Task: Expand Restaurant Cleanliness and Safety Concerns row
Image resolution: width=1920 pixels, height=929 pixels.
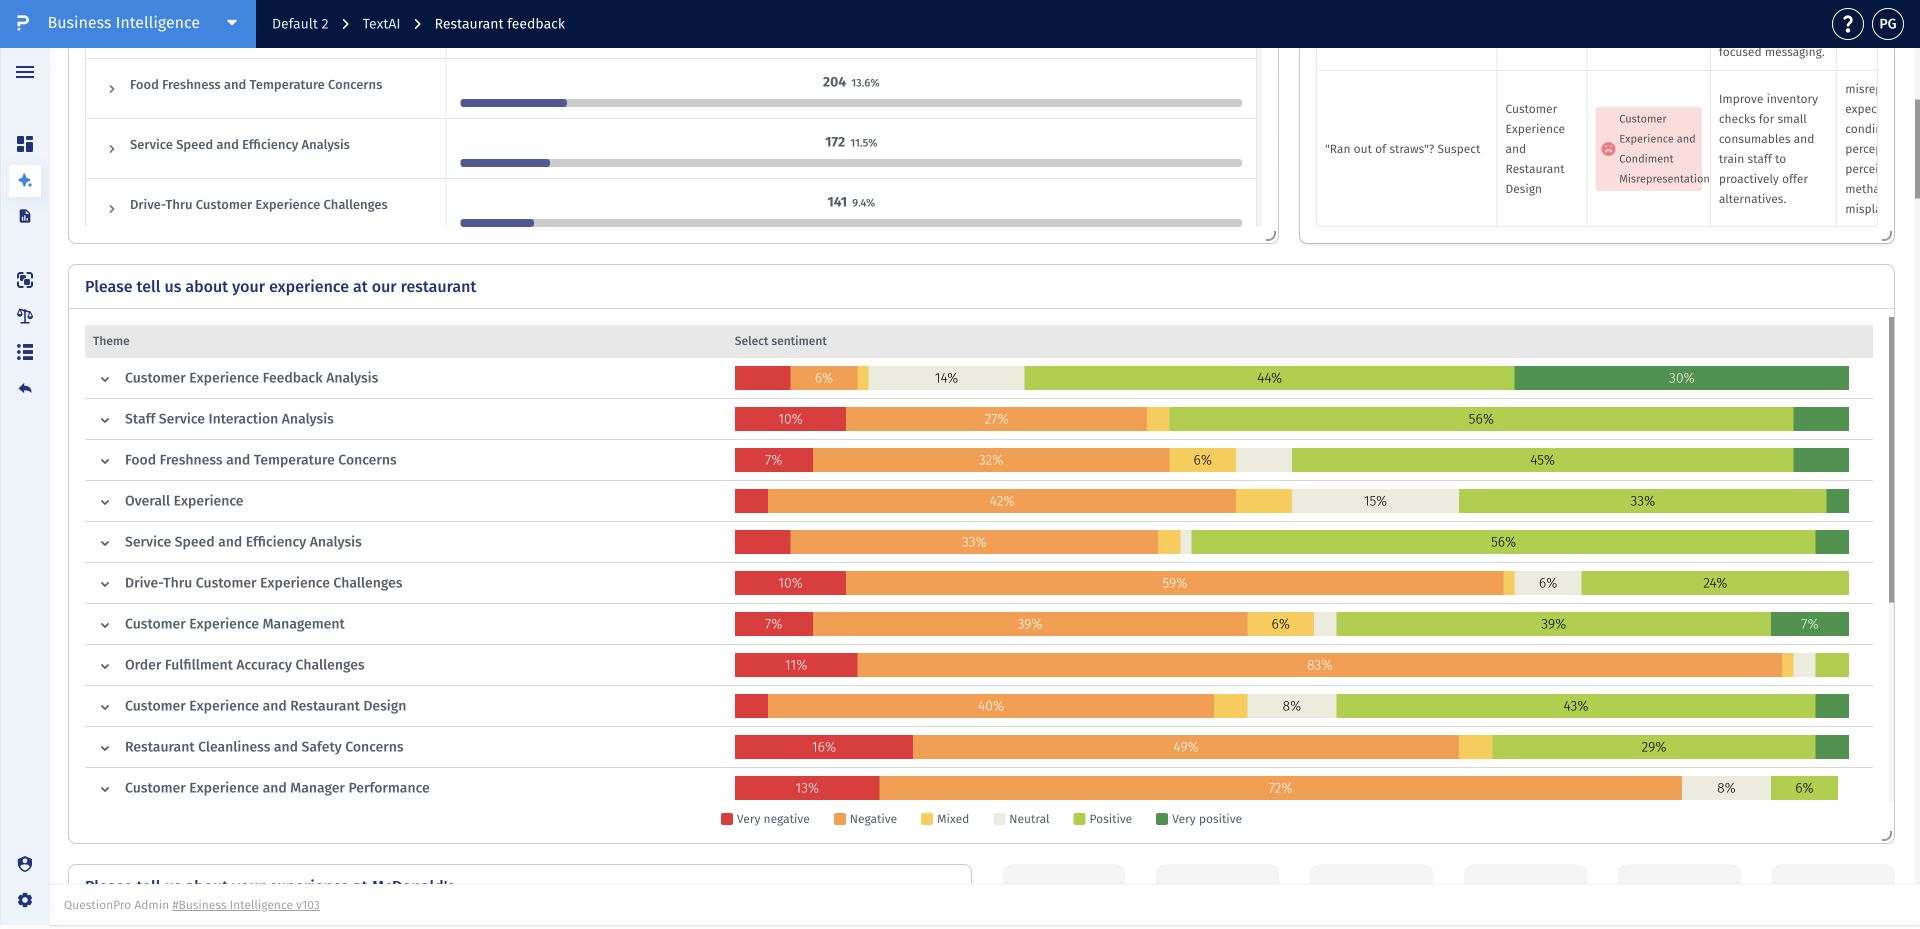Action: tap(104, 748)
